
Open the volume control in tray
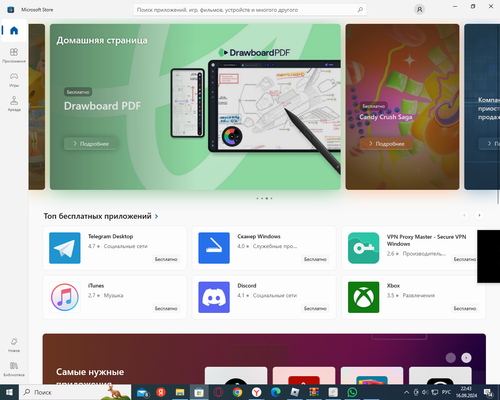[x=425, y=392]
